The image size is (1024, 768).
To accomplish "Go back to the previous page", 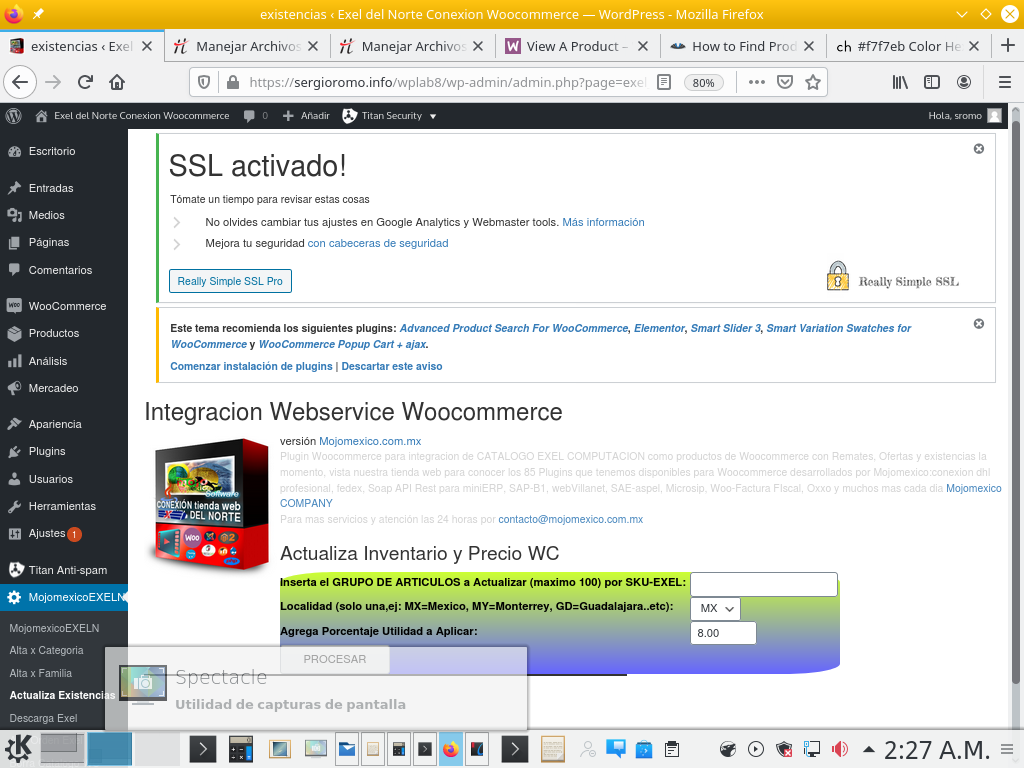I will (x=20, y=82).
